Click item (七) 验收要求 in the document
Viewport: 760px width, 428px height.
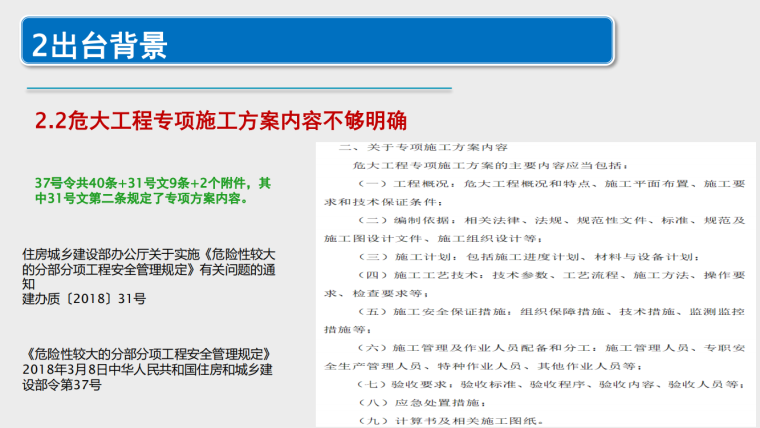pos(540,383)
